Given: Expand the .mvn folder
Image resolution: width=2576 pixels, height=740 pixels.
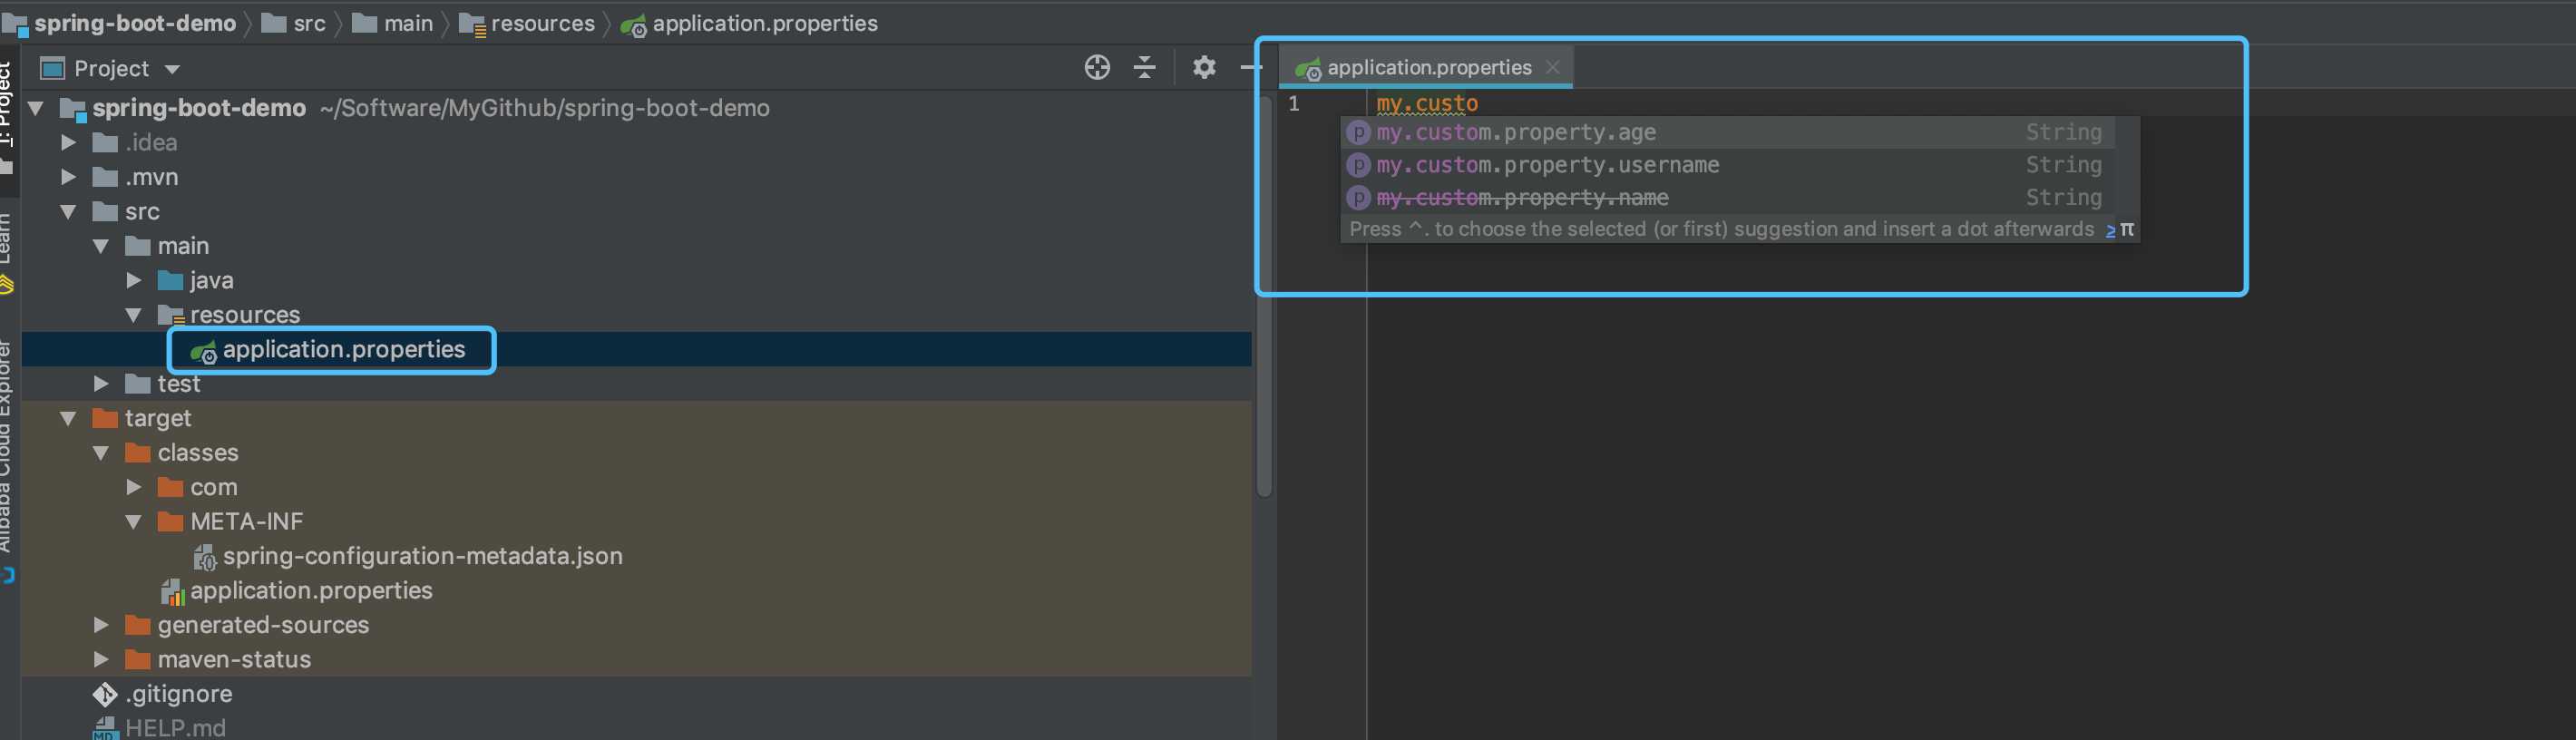Looking at the screenshot, I should click(68, 177).
